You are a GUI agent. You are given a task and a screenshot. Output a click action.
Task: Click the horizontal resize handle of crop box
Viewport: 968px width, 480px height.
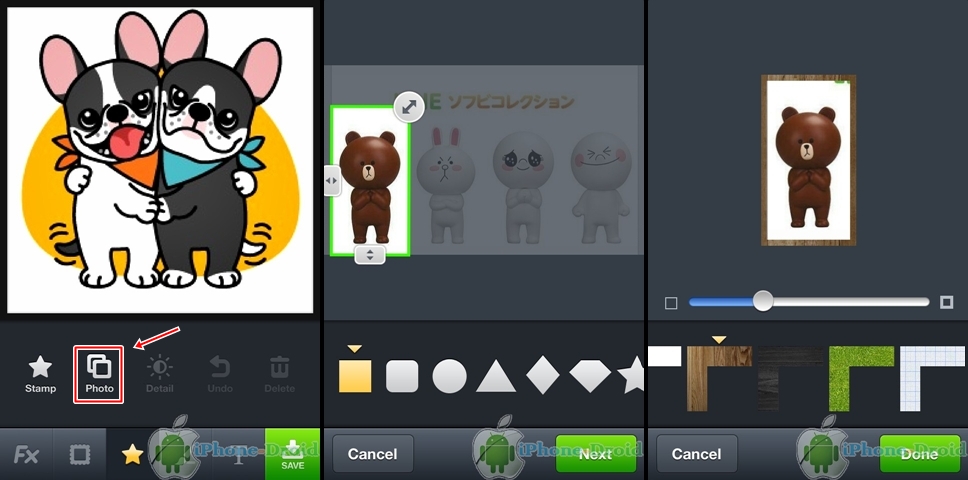(332, 181)
